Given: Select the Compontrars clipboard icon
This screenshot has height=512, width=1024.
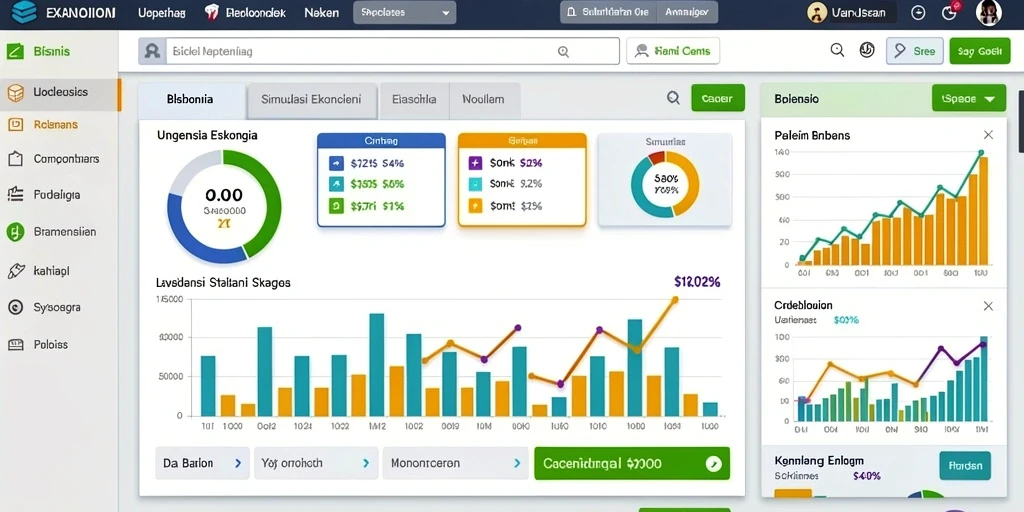Looking at the screenshot, I should (x=15, y=159).
